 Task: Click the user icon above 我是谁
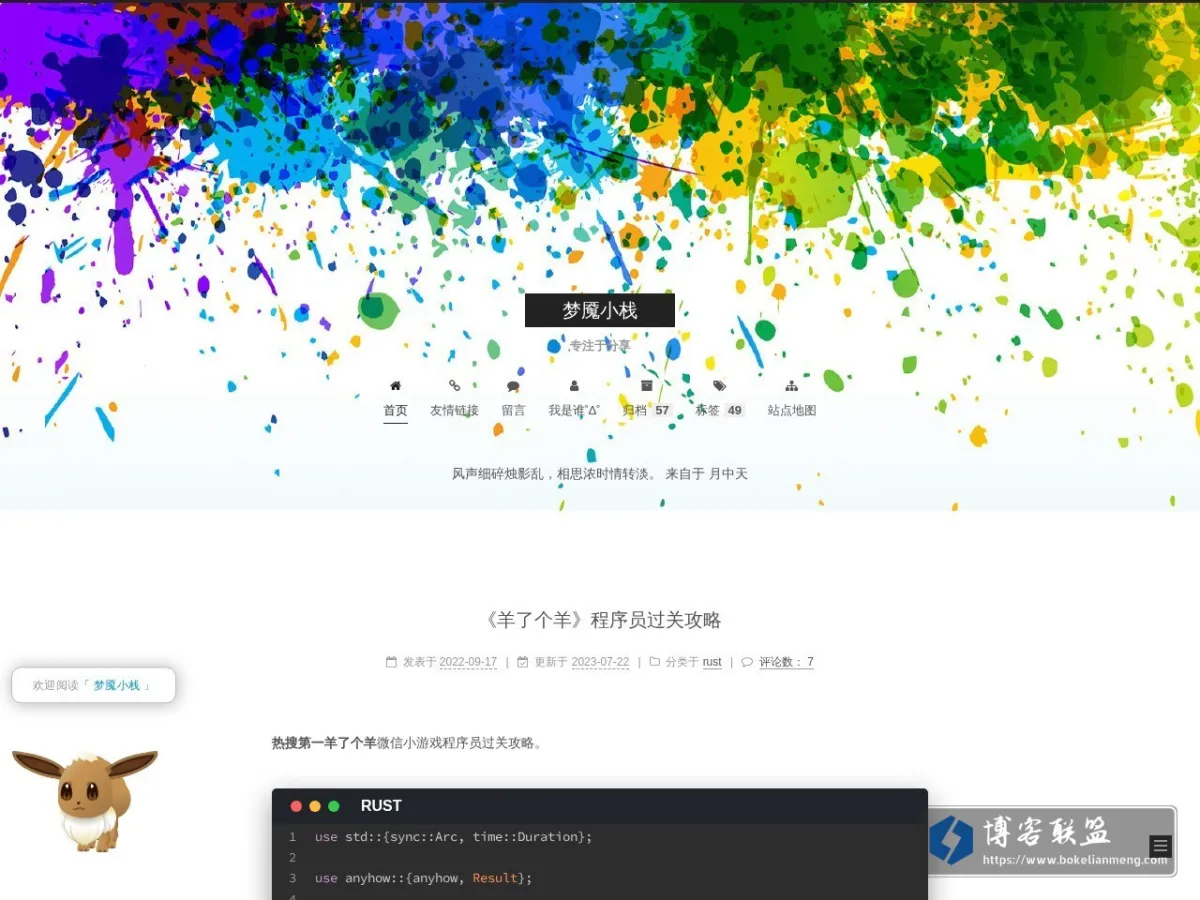574,385
